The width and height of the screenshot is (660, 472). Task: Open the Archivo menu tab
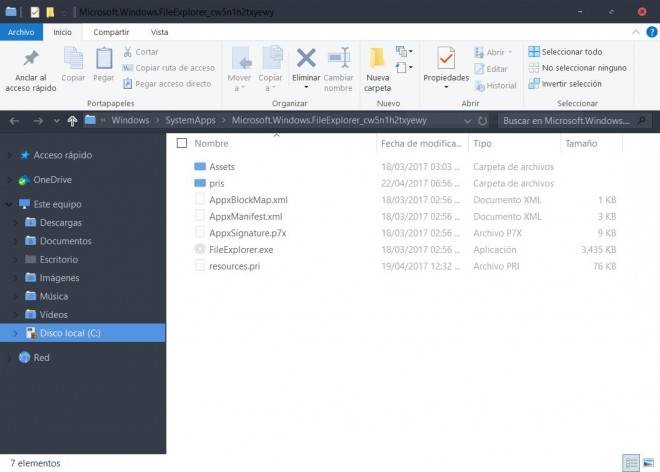[x=21, y=32]
